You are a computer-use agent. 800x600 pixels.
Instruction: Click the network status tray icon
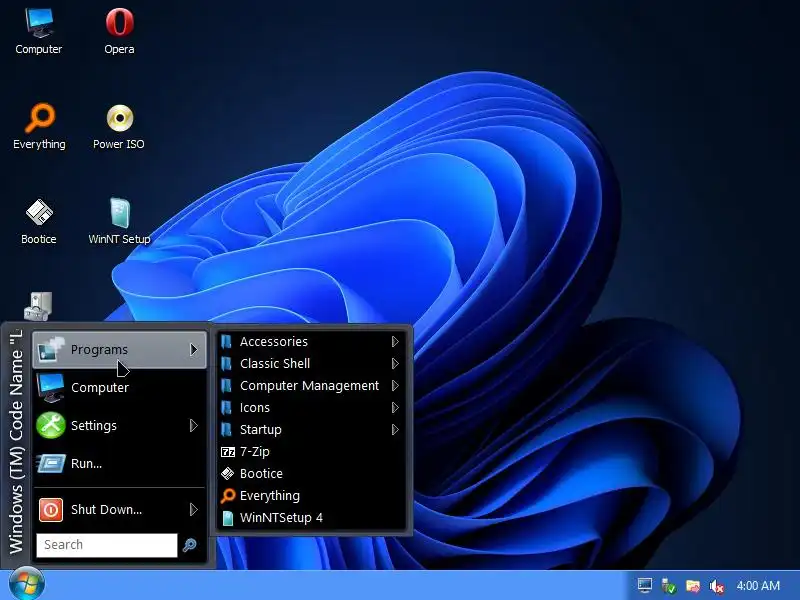tap(668, 586)
